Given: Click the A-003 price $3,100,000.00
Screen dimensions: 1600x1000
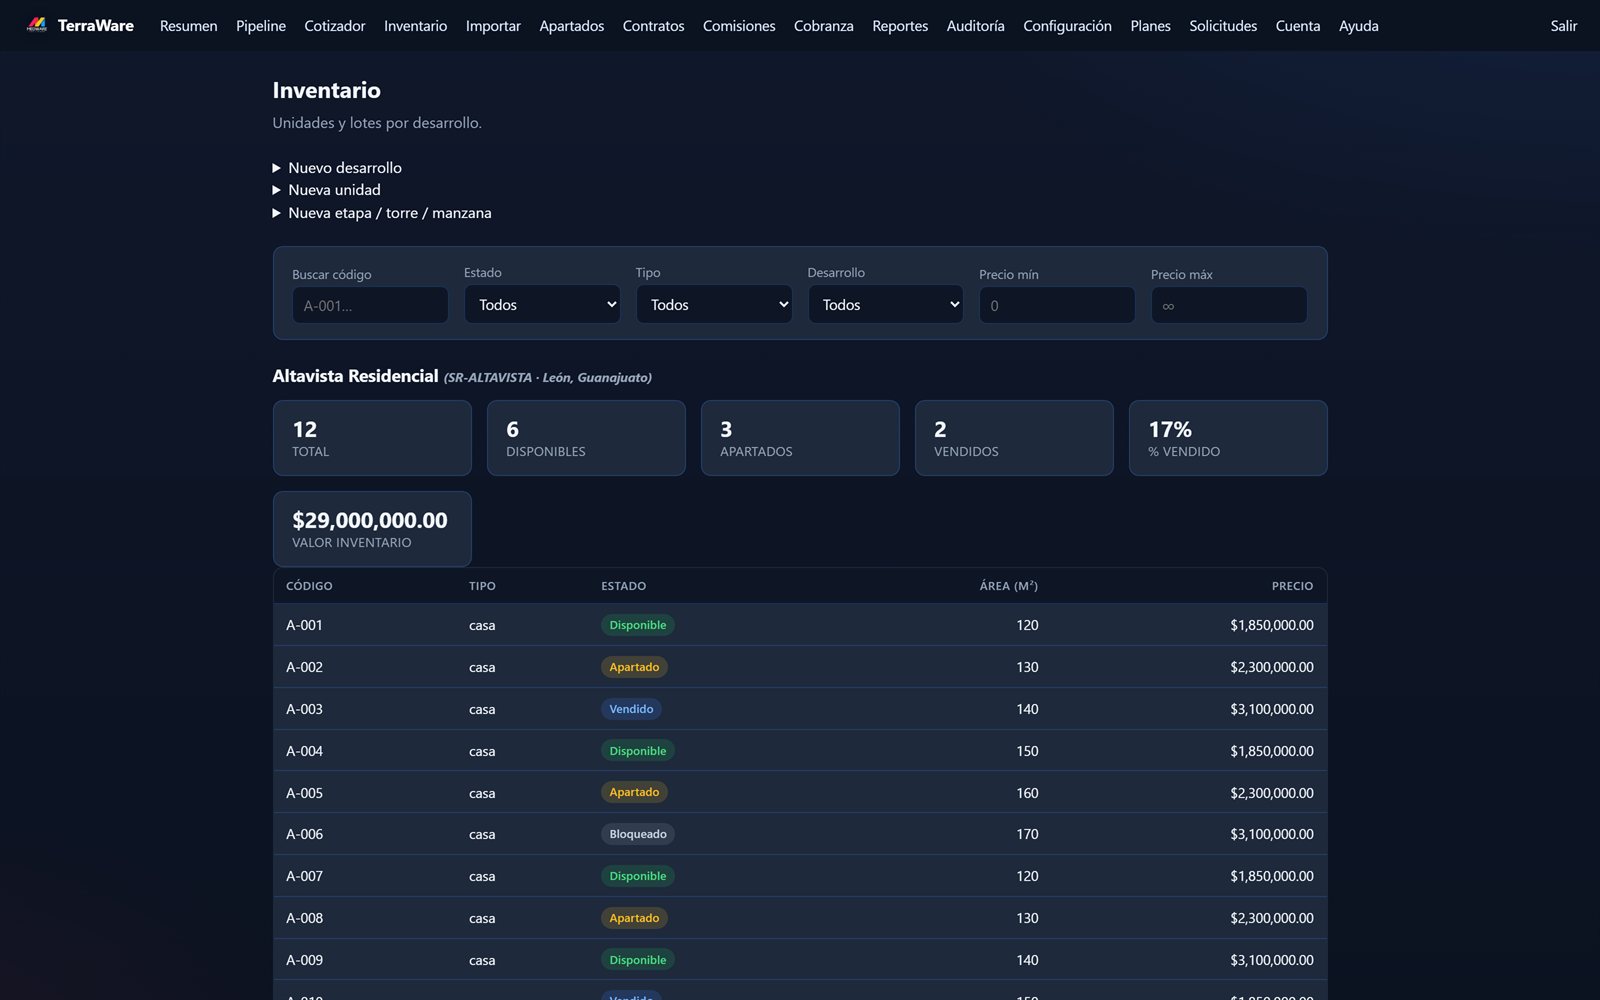Looking at the screenshot, I should click(x=1272, y=709).
